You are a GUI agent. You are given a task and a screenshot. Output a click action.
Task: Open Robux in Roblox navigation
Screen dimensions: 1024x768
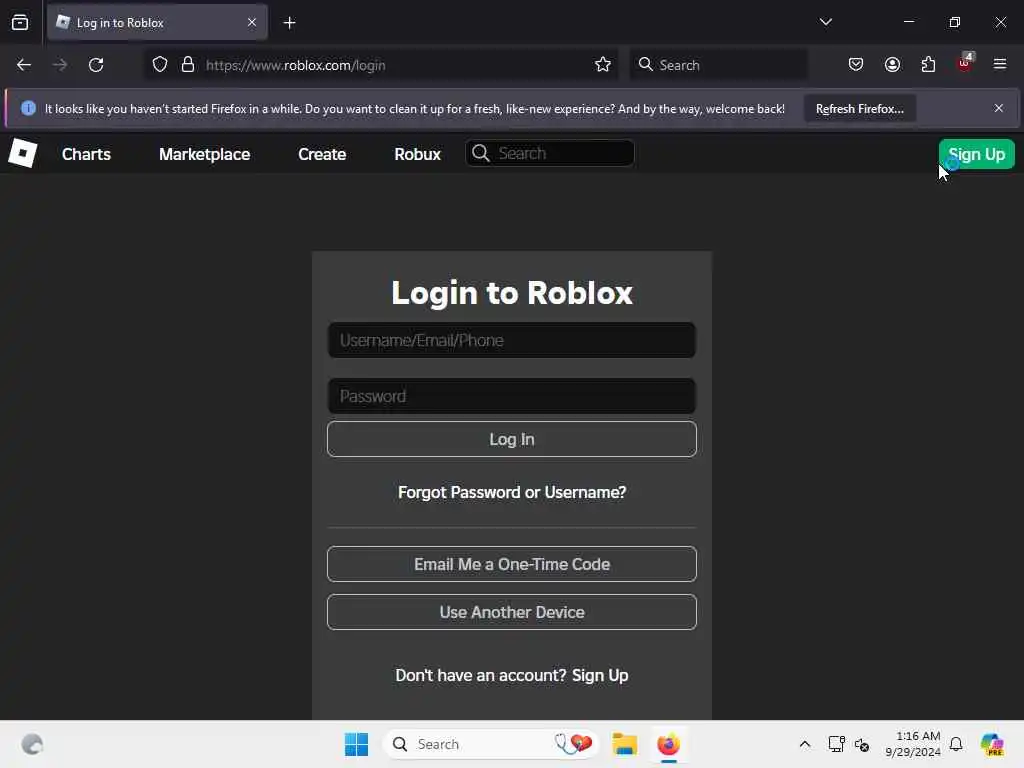pyautogui.click(x=417, y=155)
